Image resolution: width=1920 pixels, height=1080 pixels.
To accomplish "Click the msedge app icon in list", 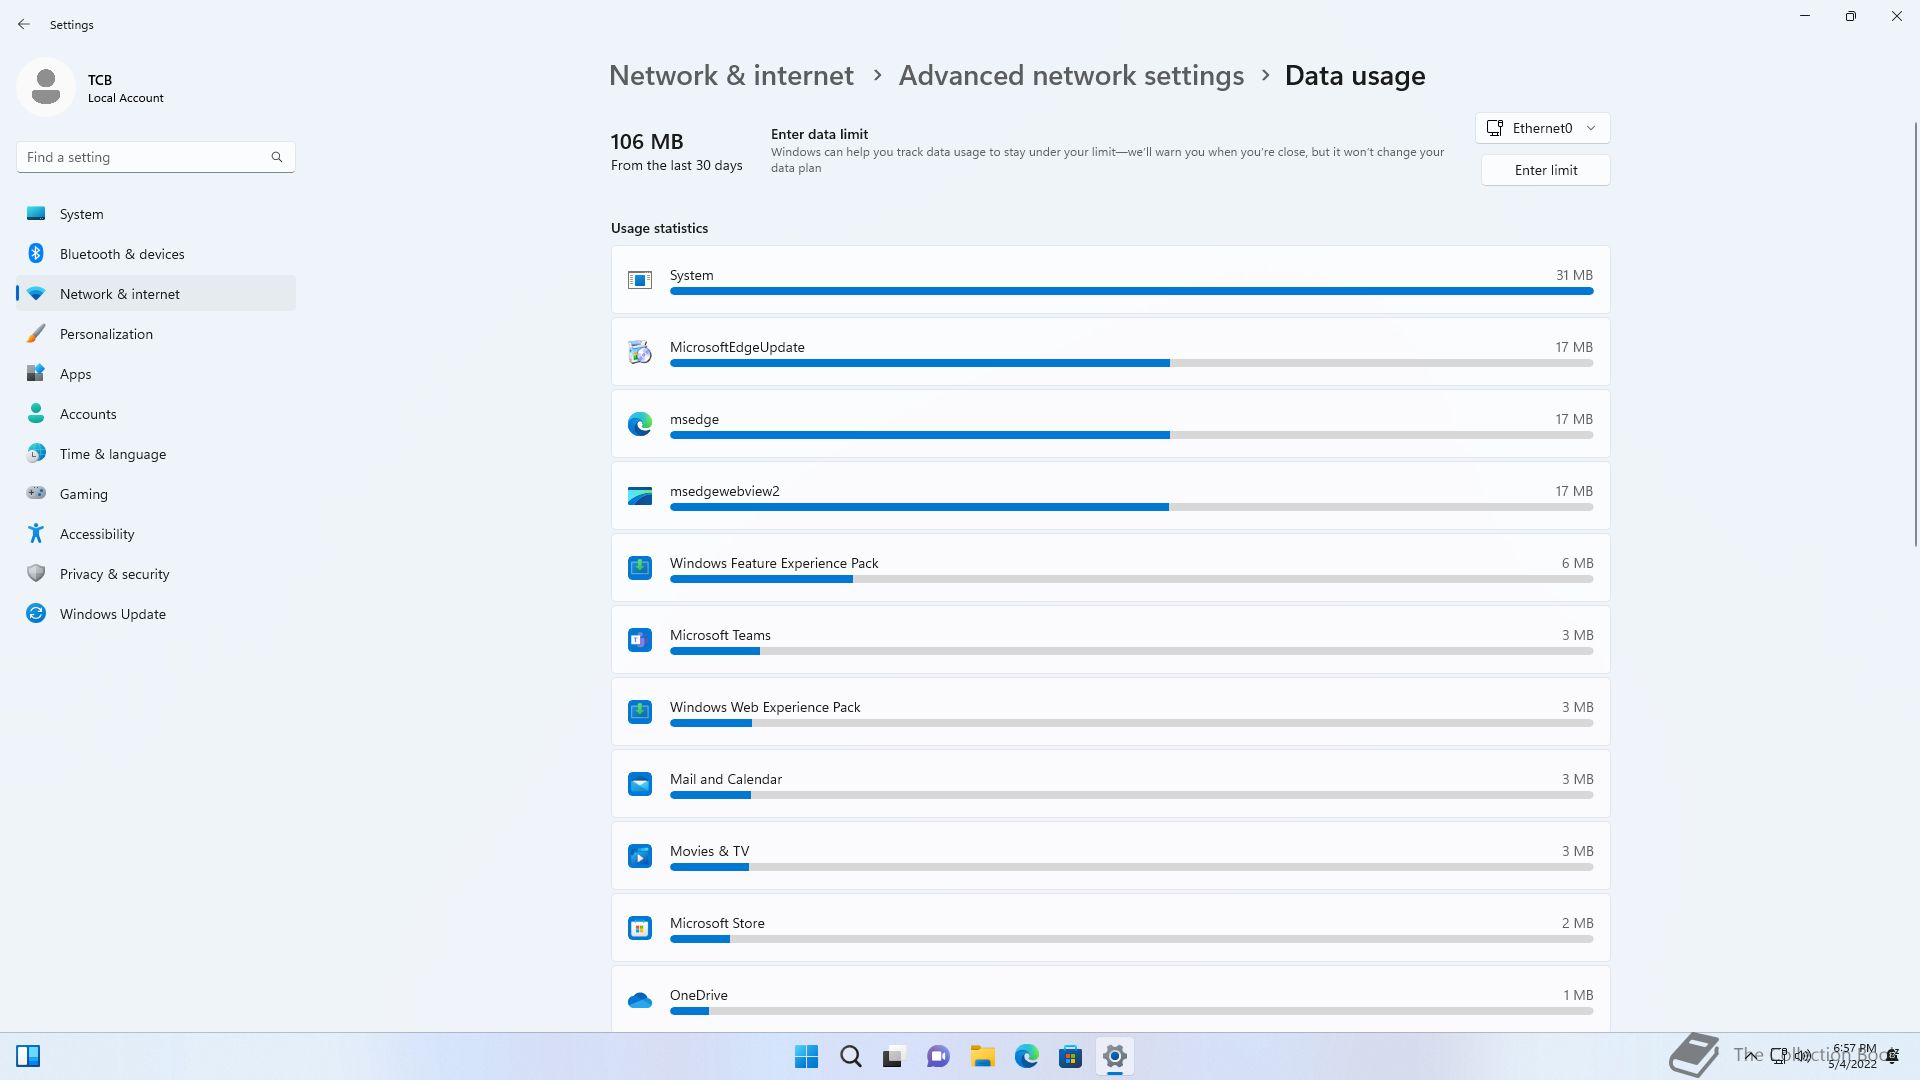I will [640, 424].
